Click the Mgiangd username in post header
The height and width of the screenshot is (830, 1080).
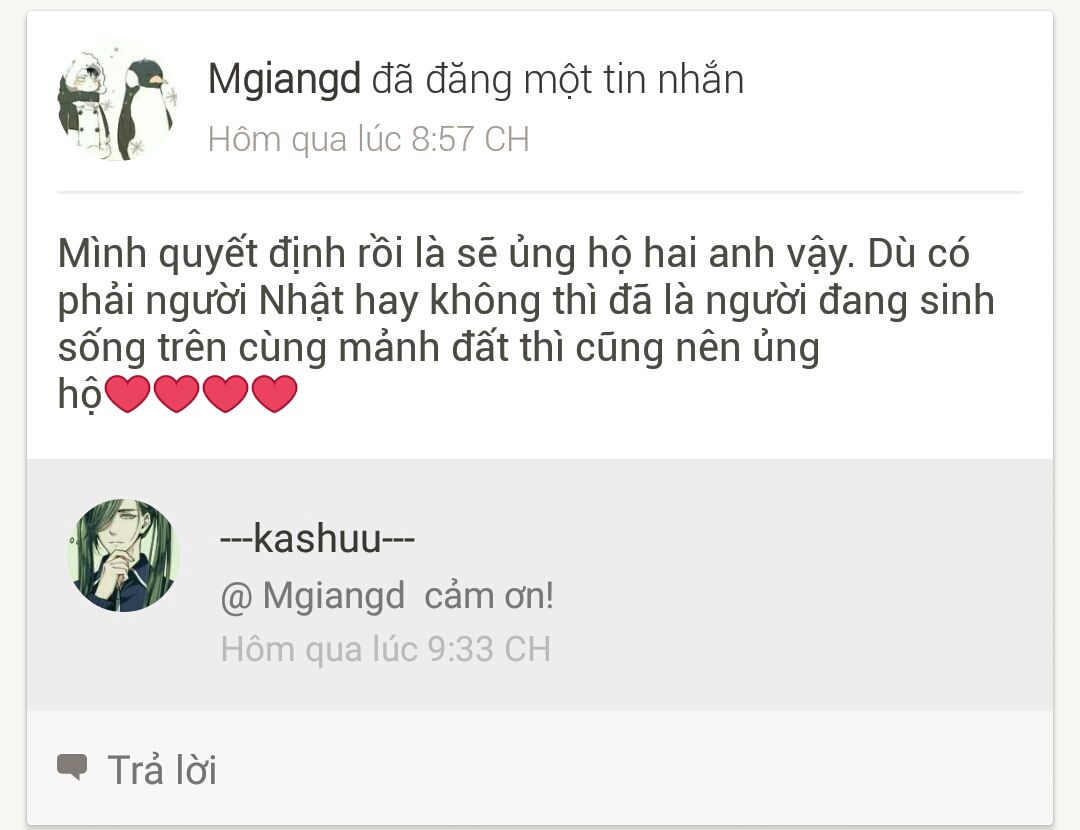point(284,79)
